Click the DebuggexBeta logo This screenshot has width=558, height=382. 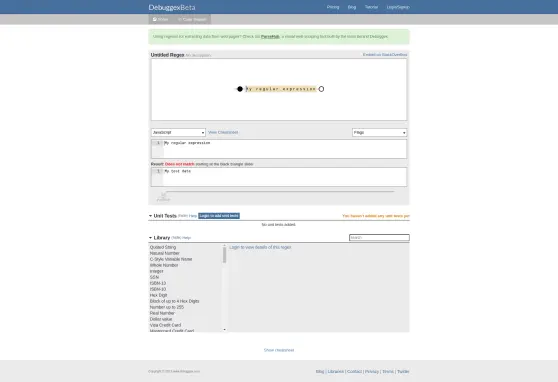click(x=172, y=7)
